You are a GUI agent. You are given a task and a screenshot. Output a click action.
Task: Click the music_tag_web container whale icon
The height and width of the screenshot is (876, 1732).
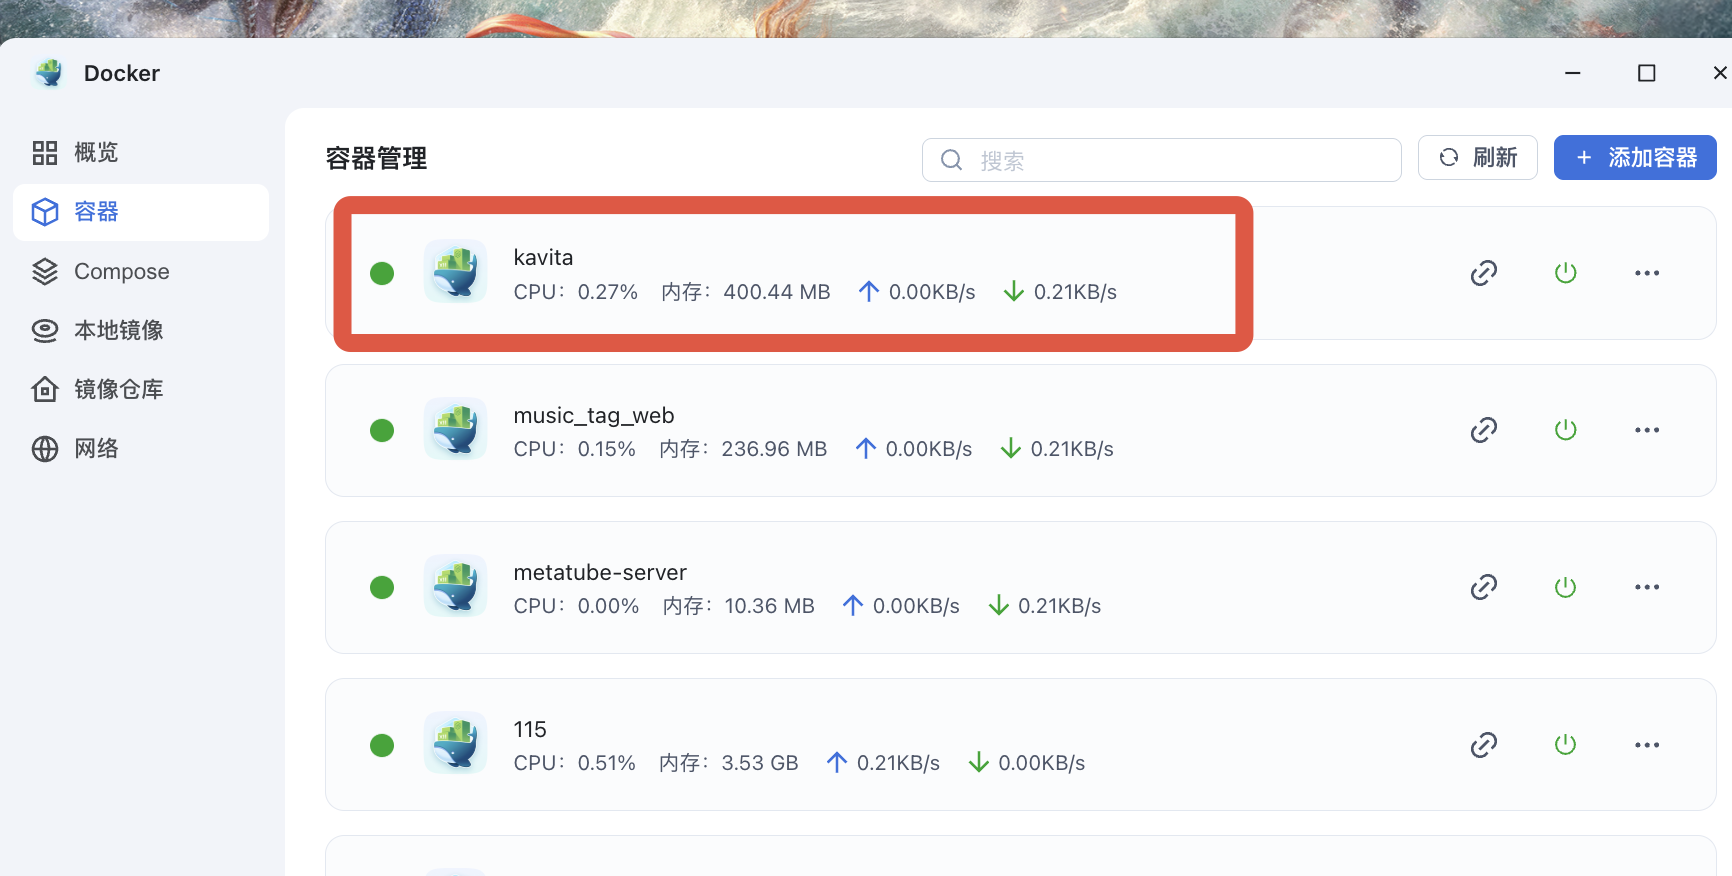[x=456, y=428]
